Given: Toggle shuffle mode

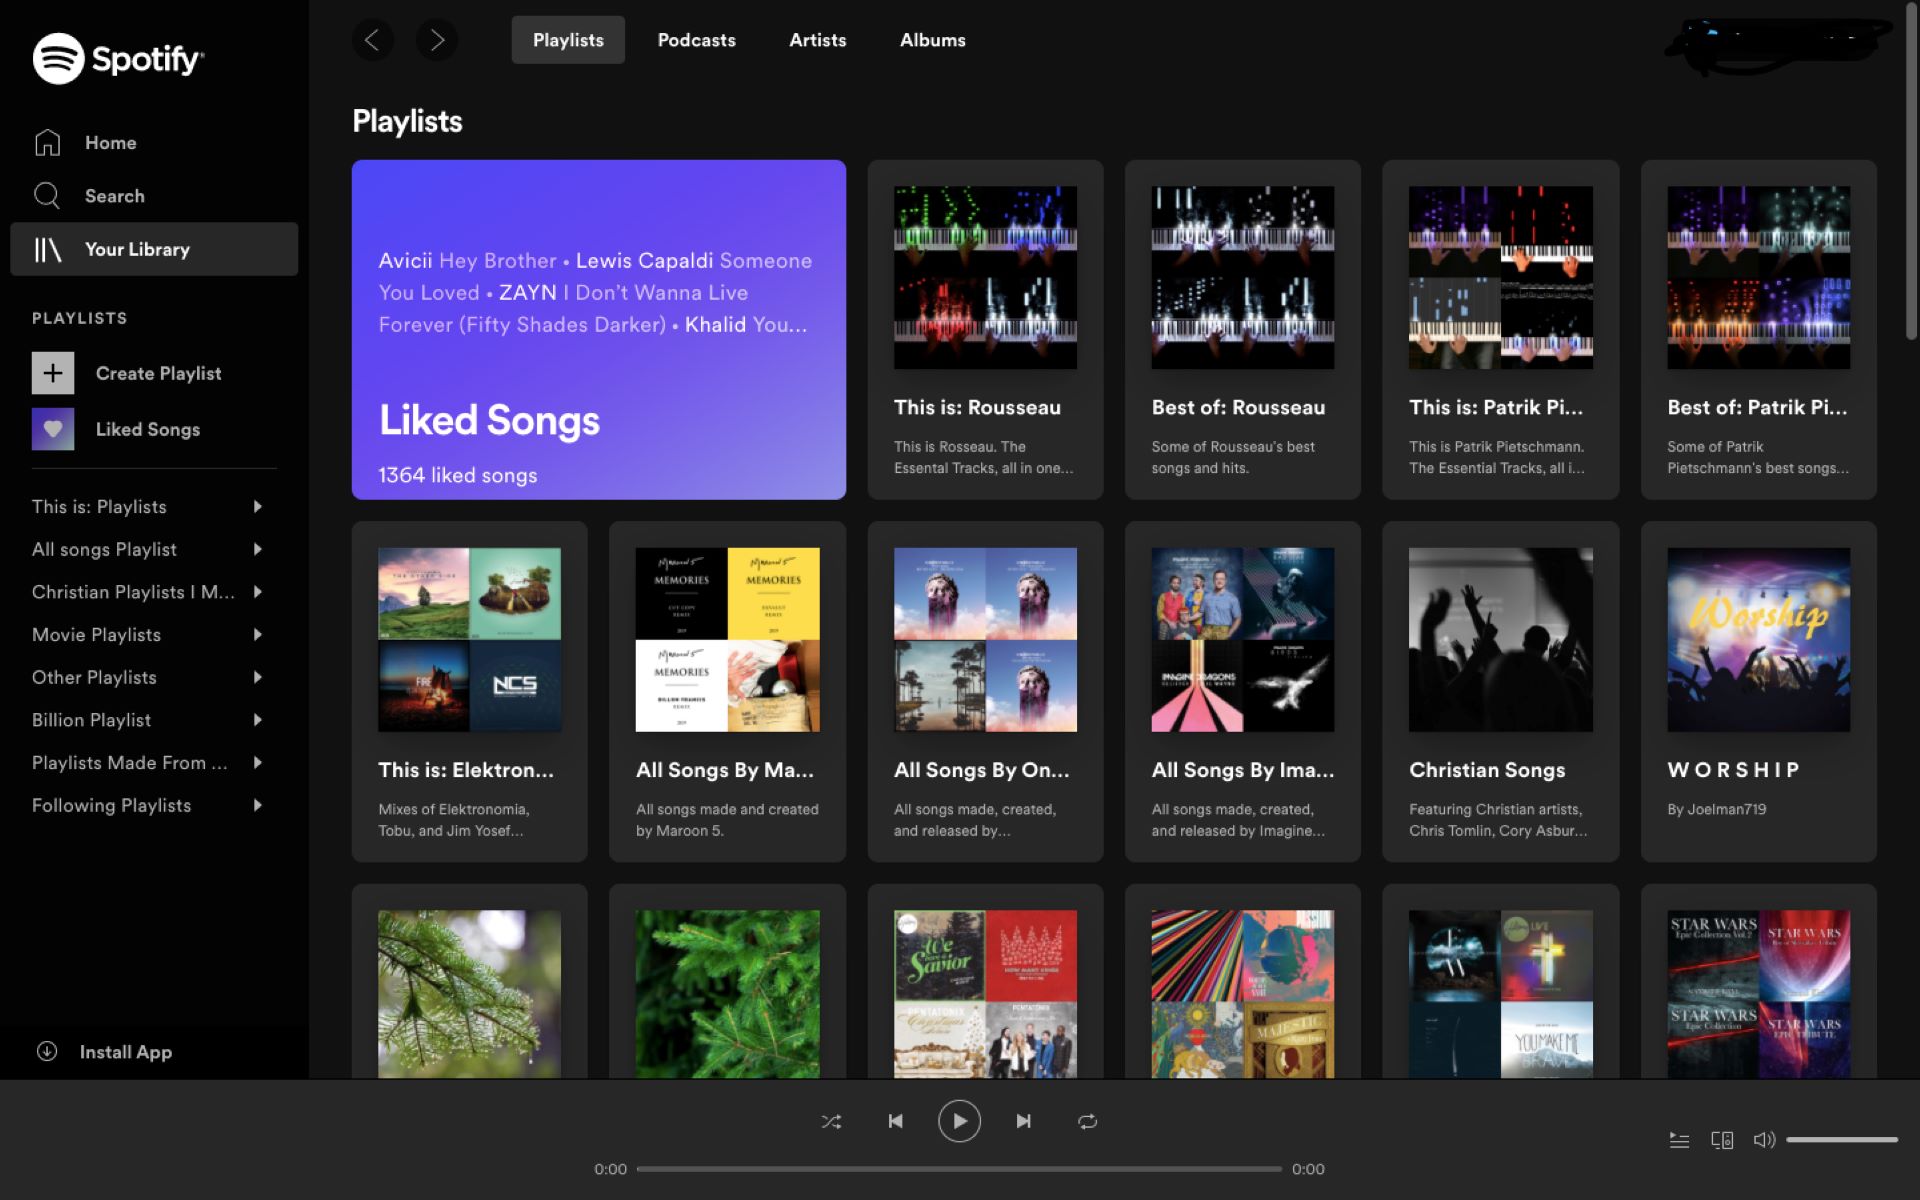Looking at the screenshot, I should 831,1121.
